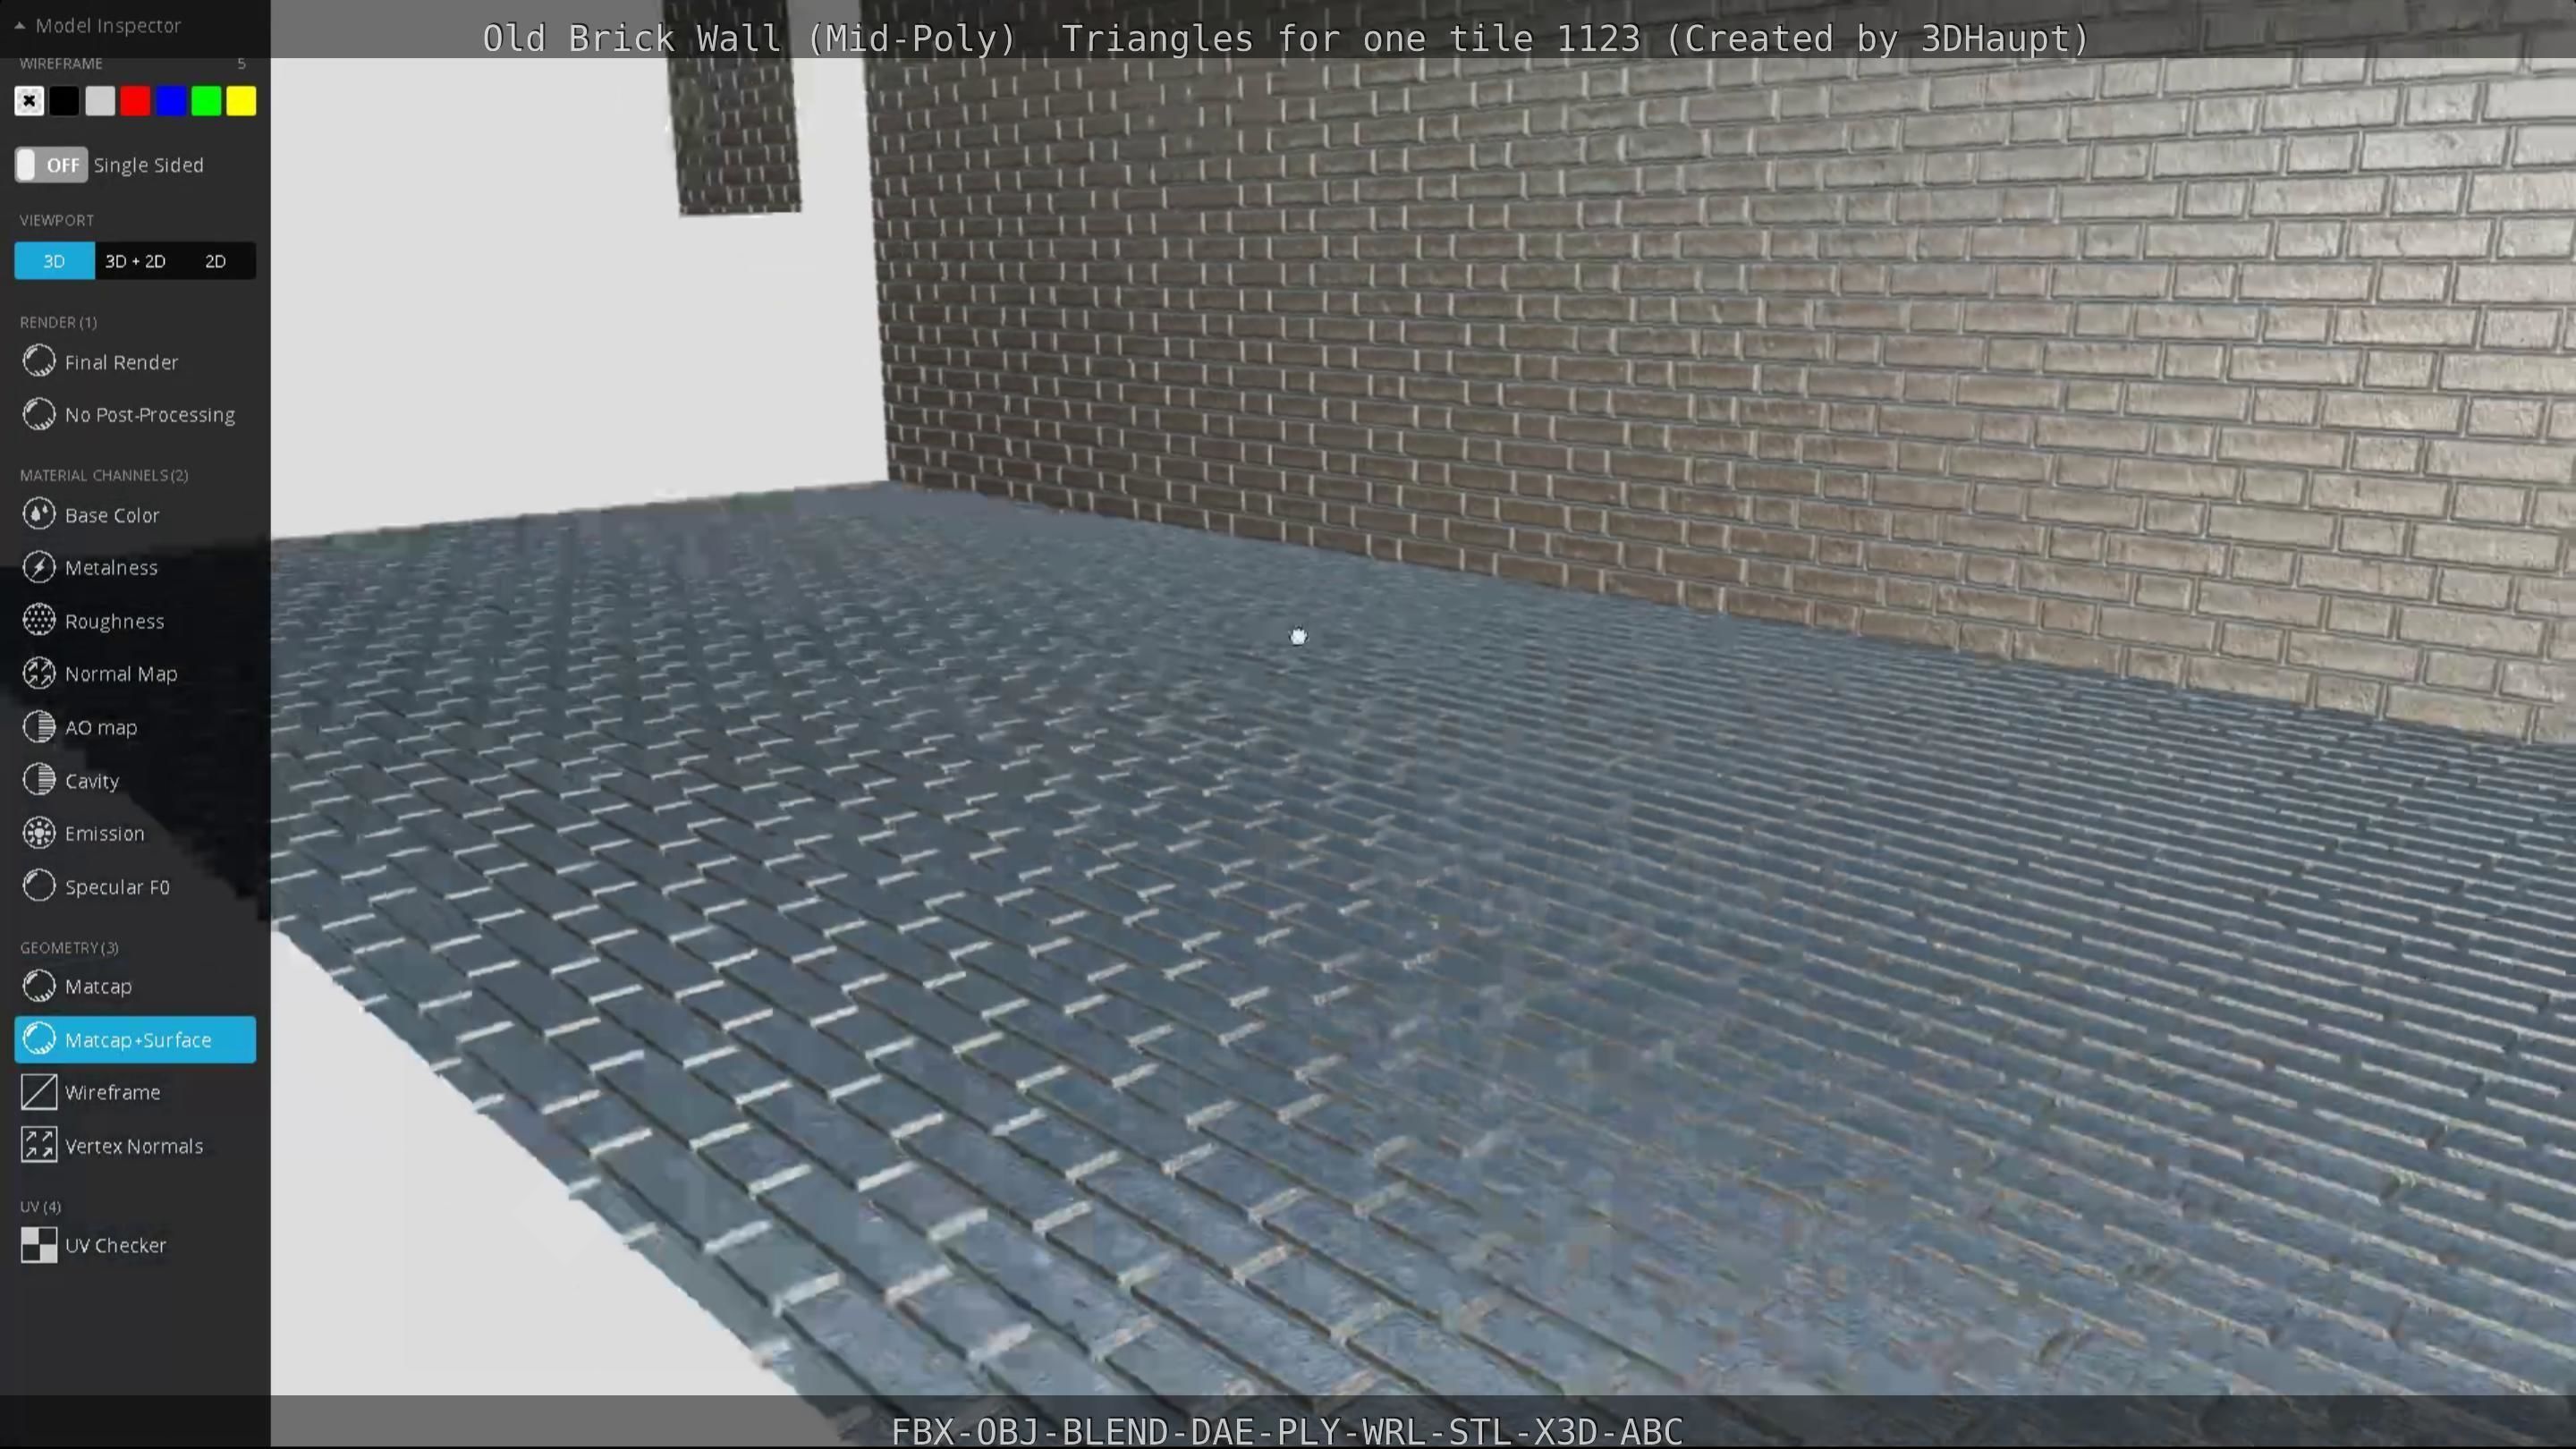Select Matcap geometry label

click(x=98, y=987)
